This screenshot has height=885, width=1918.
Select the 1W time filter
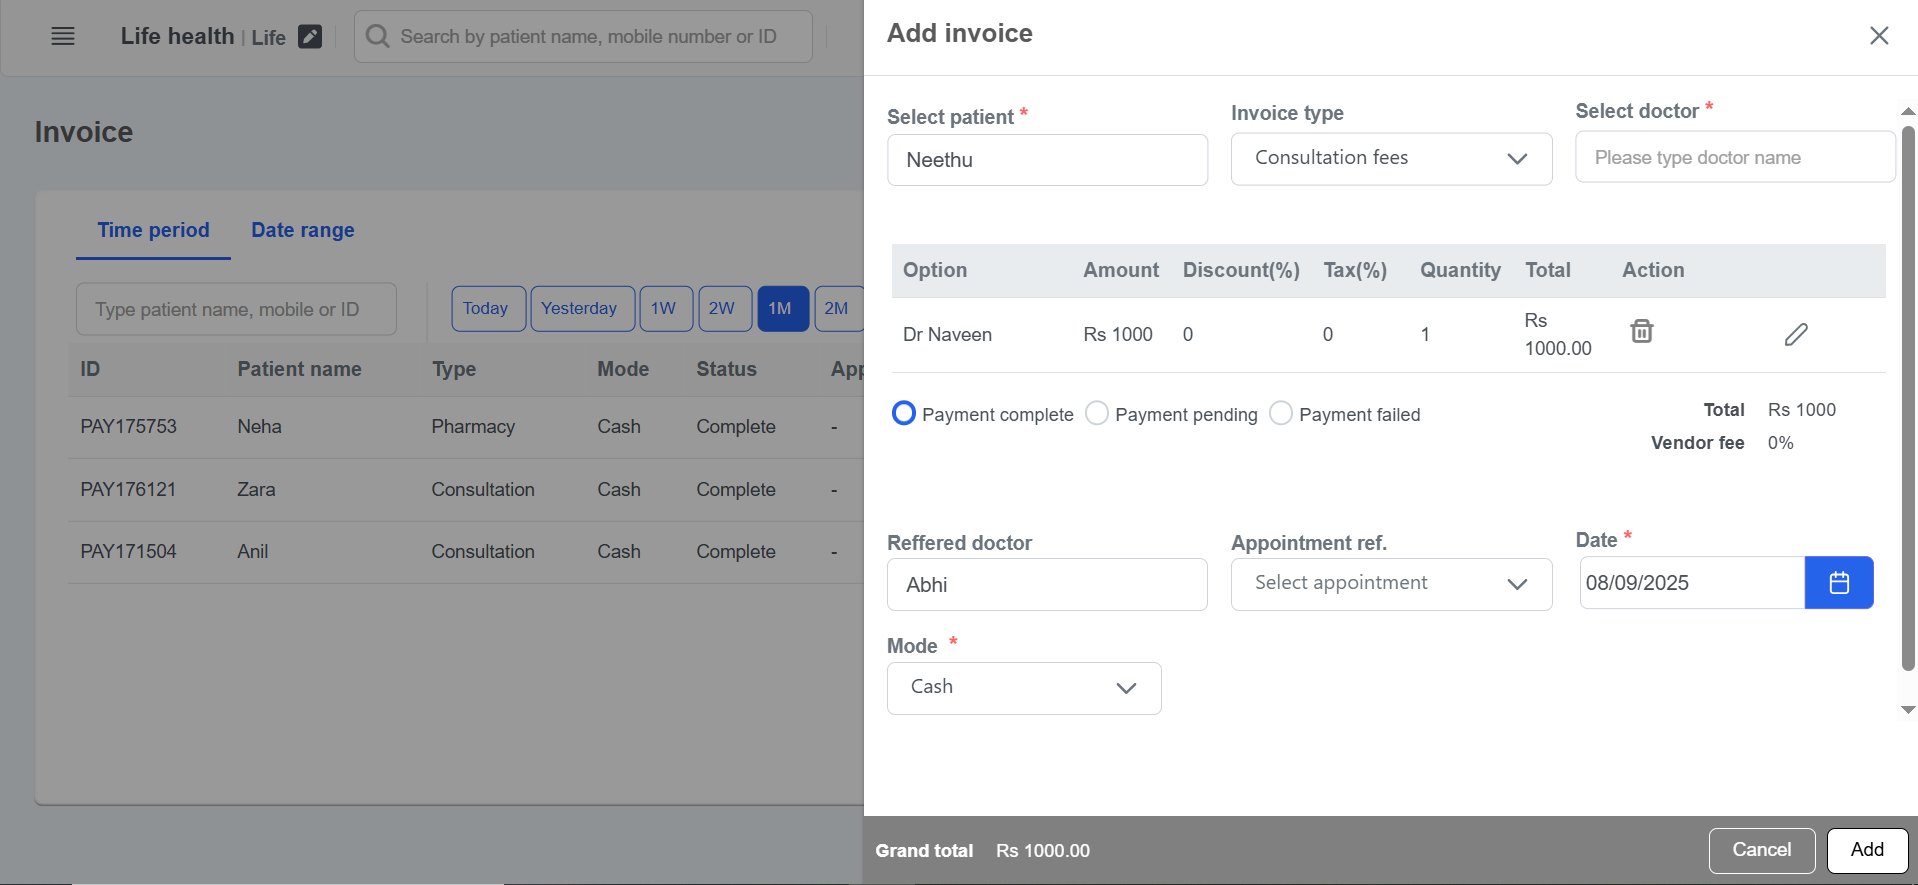click(665, 308)
